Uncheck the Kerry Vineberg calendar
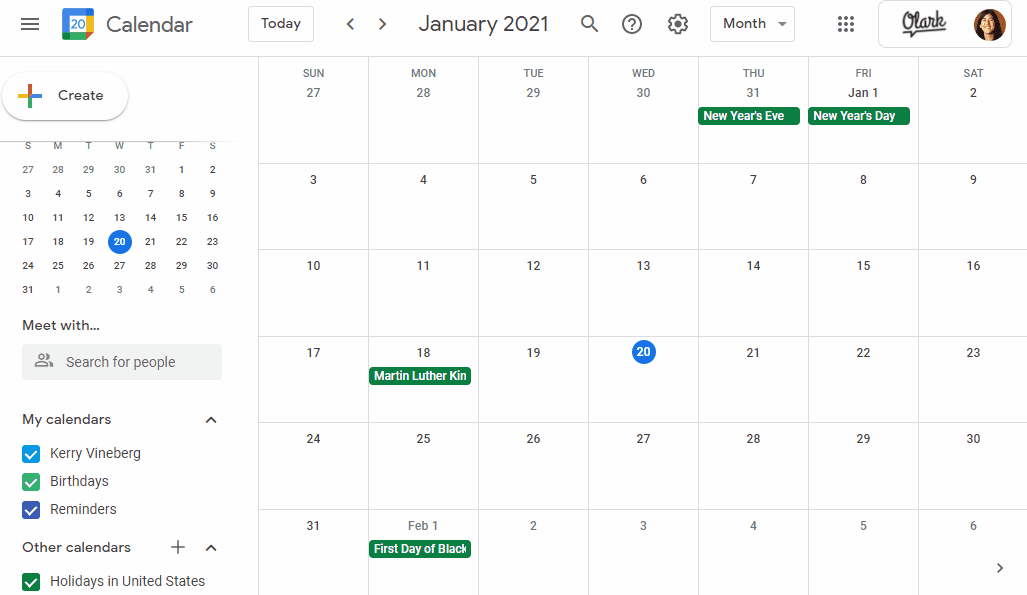This screenshot has height=595, width=1027. click(31, 454)
